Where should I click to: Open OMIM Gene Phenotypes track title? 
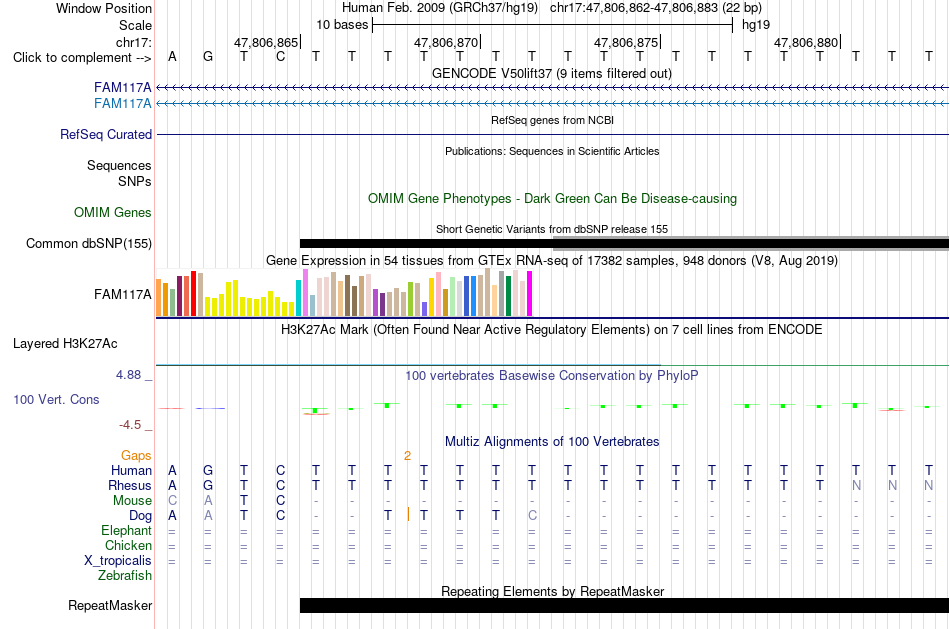pos(552,199)
